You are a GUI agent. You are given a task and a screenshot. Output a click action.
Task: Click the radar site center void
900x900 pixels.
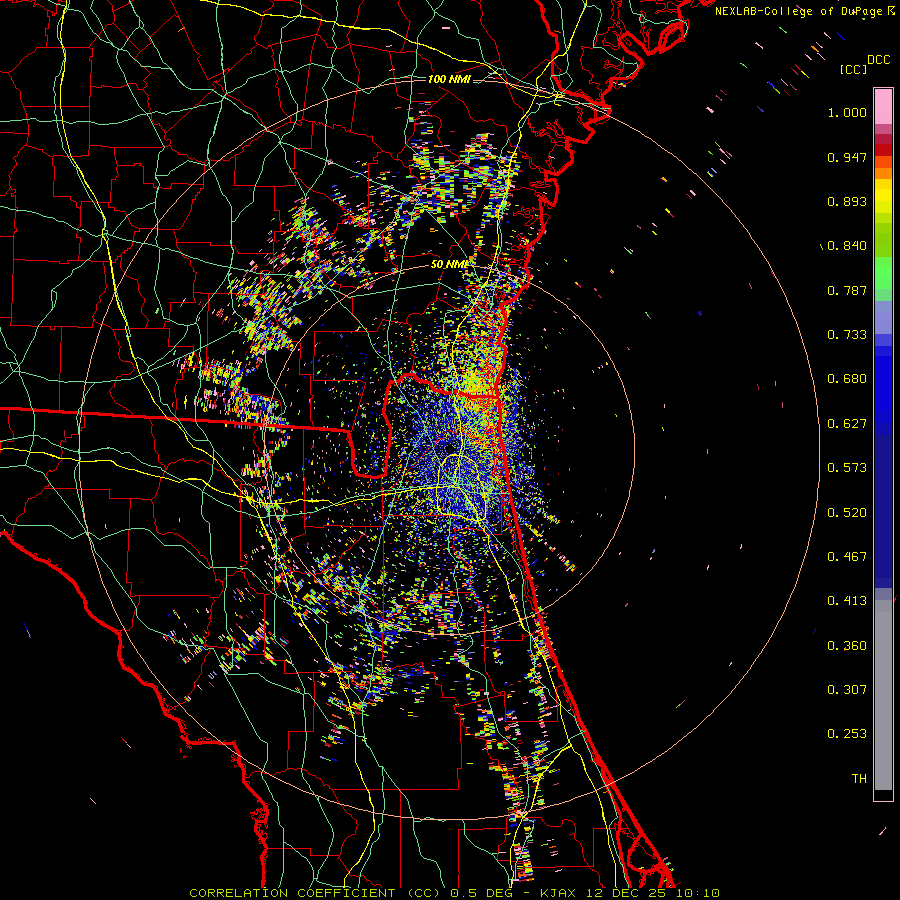coord(449,447)
